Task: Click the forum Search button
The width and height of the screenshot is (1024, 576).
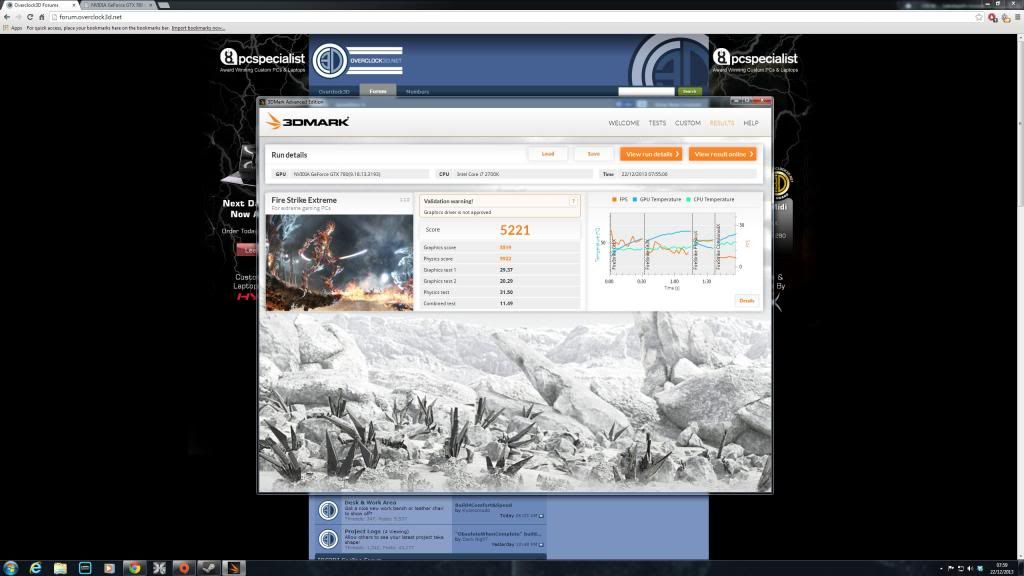Action: point(690,91)
